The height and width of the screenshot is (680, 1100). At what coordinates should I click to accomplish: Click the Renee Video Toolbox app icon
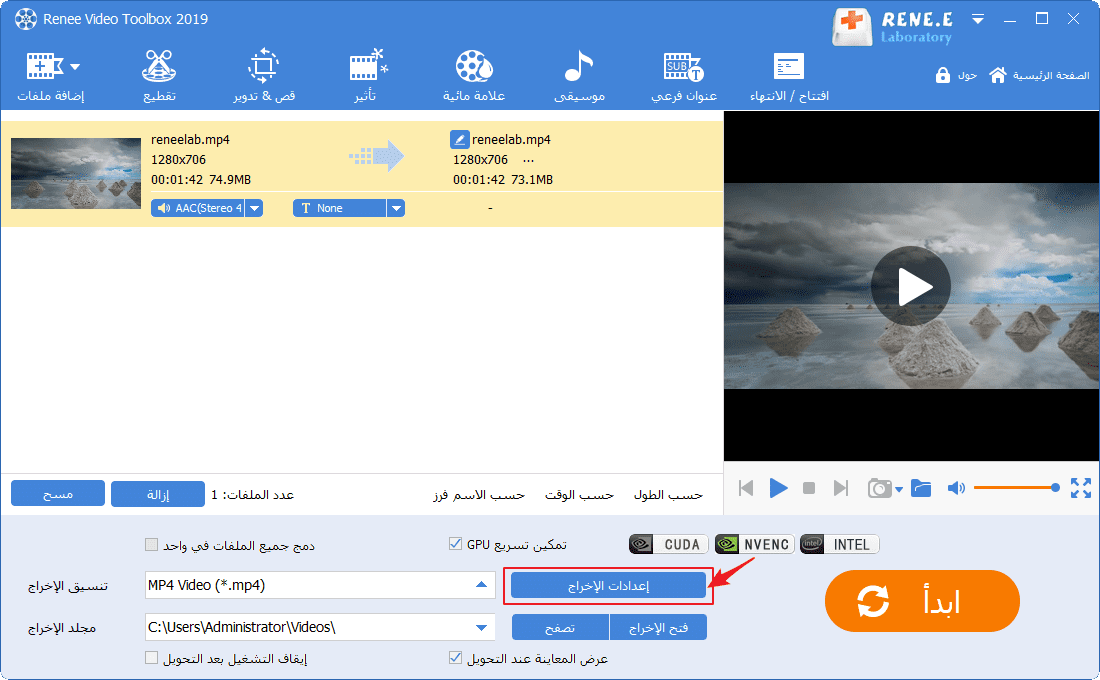(25, 19)
